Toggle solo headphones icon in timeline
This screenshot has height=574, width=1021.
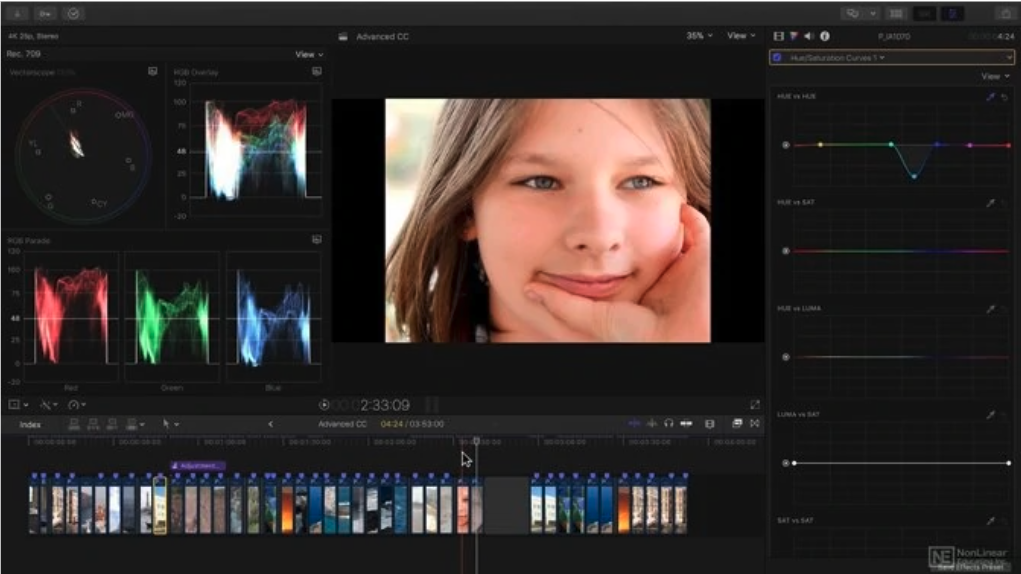click(x=669, y=424)
